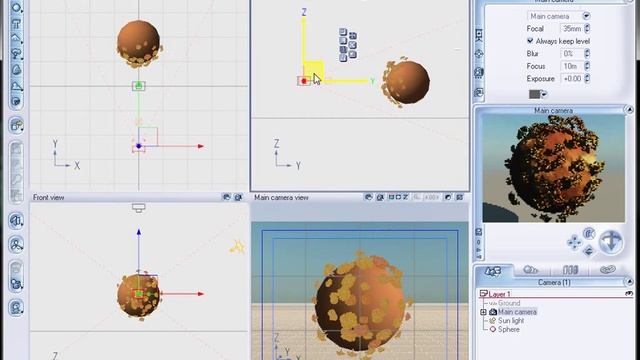Click the target crosshair side icon in camera panel
640x360 pixels.
coord(479,53)
